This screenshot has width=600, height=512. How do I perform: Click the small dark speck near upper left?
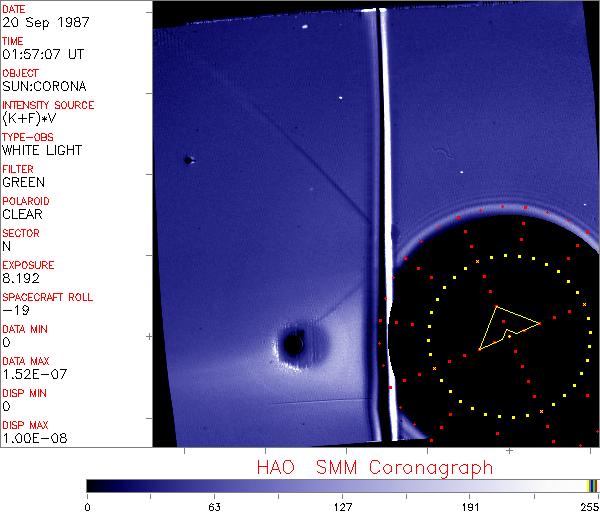187,160
